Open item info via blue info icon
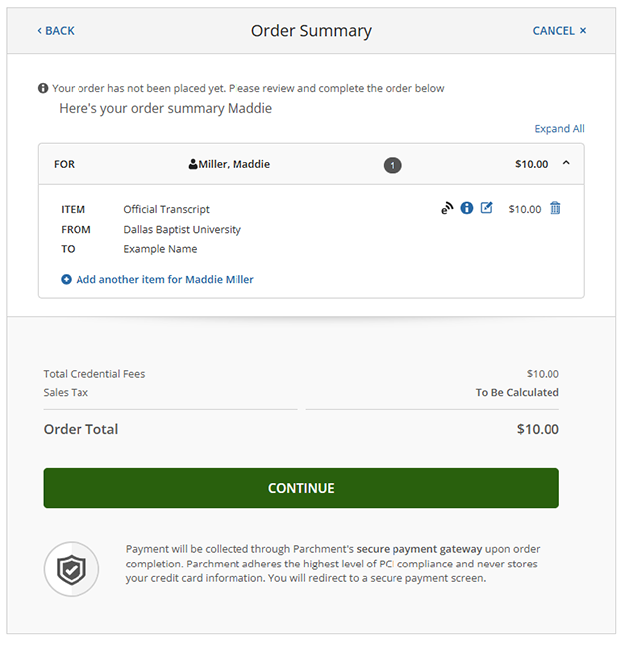Viewport: 629px width, 647px height. 466,209
